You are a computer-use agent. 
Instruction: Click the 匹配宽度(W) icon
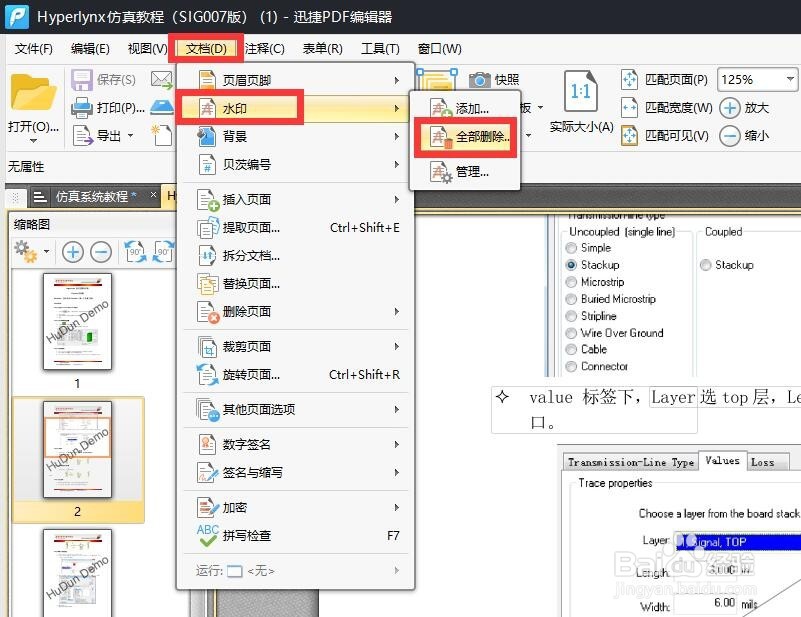click(629, 108)
